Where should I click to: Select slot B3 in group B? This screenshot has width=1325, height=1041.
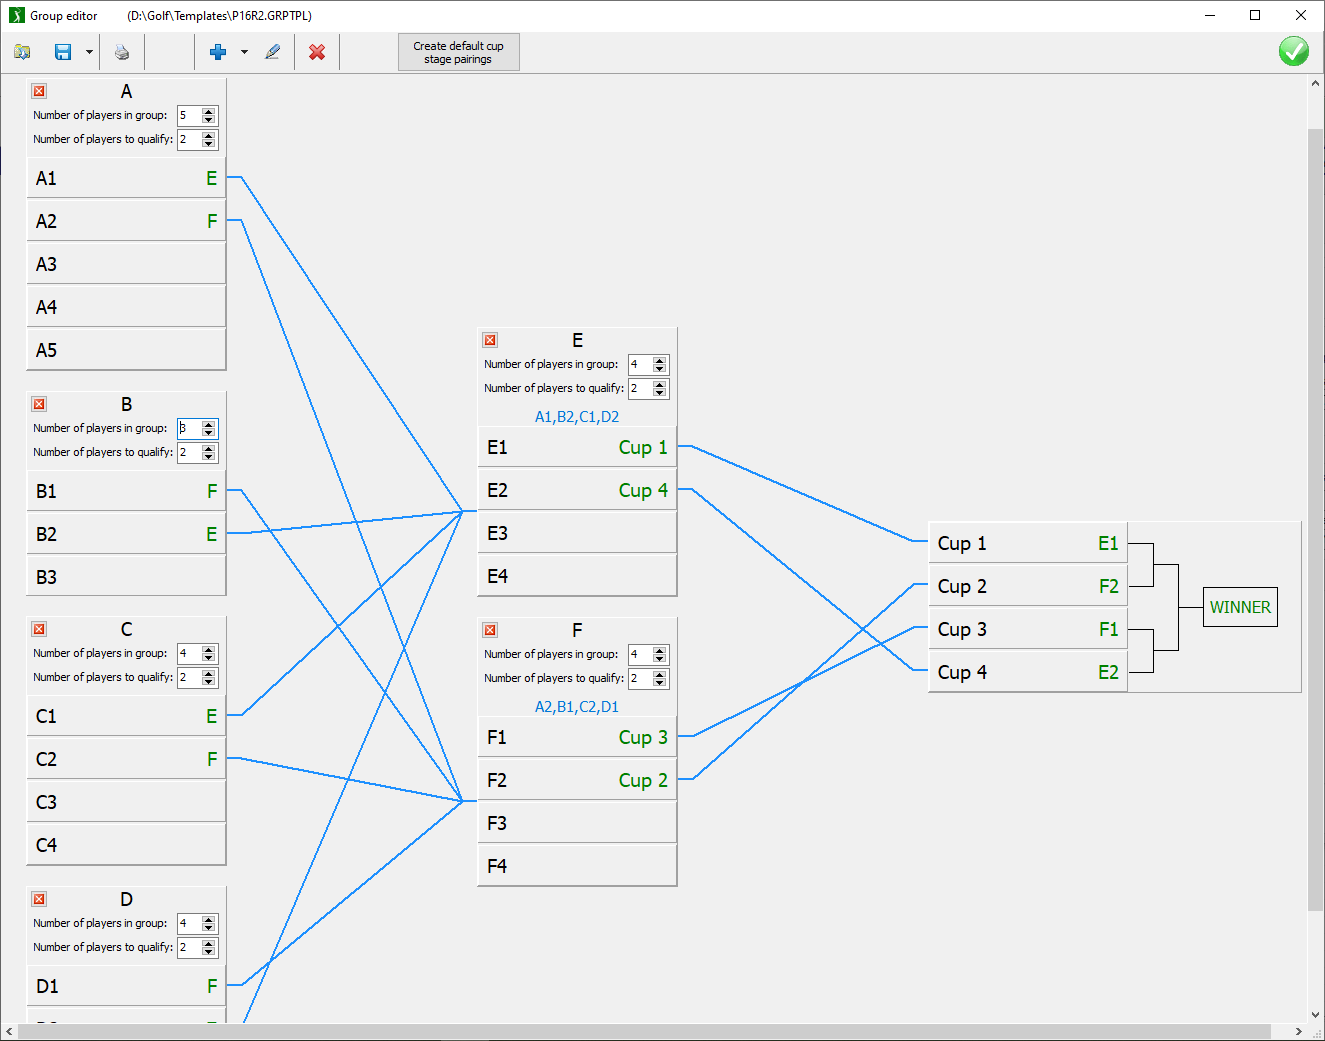pos(126,577)
